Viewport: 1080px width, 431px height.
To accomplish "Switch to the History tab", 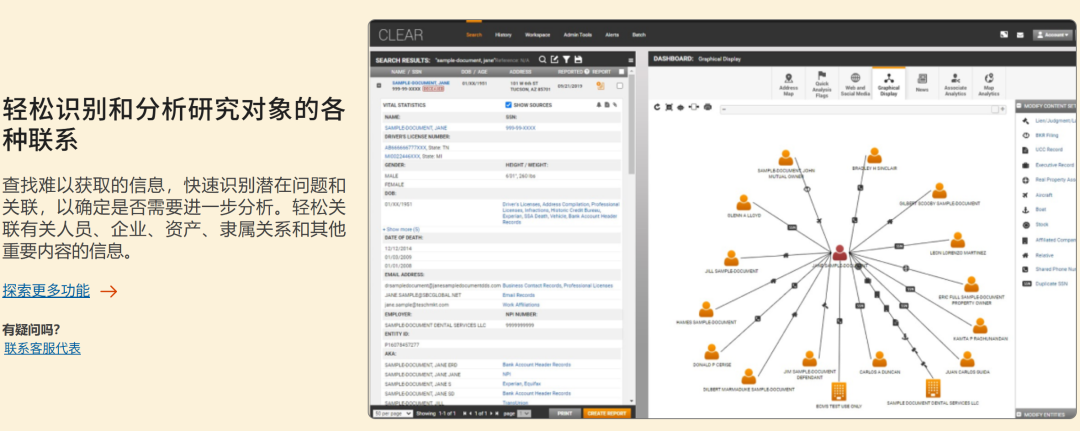I will [x=503, y=35].
